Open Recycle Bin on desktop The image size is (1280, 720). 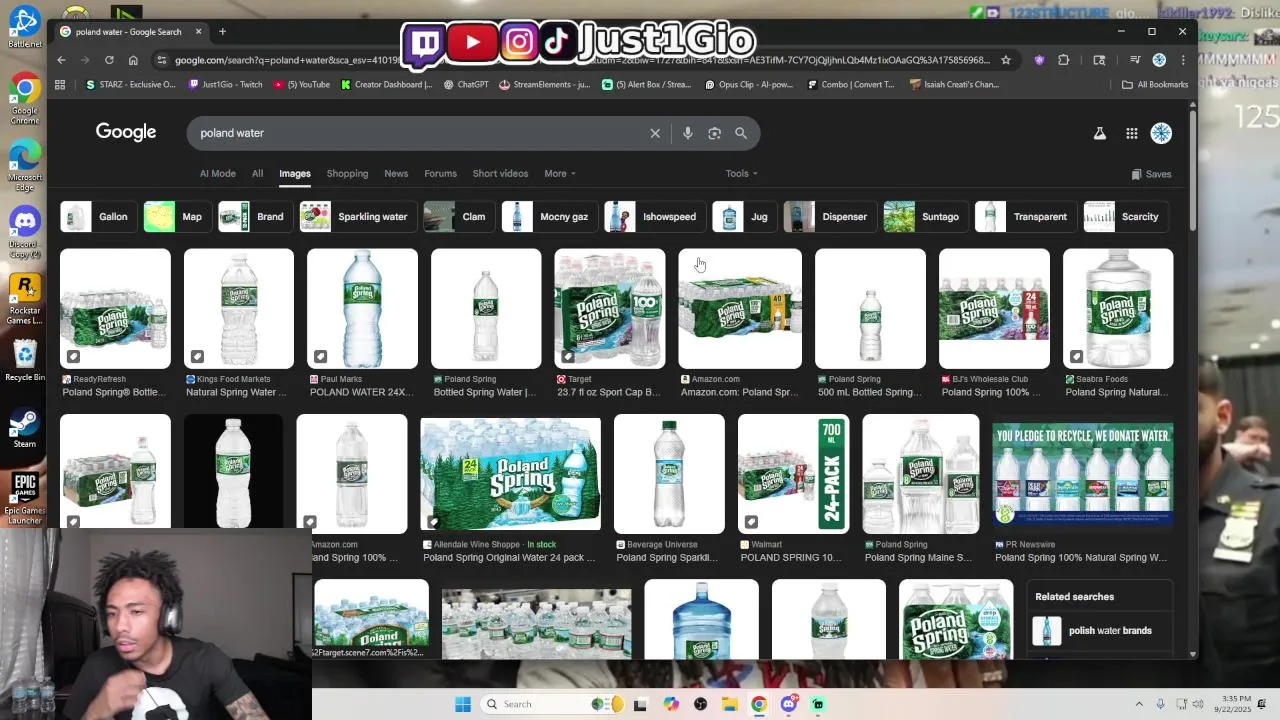(25, 360)
